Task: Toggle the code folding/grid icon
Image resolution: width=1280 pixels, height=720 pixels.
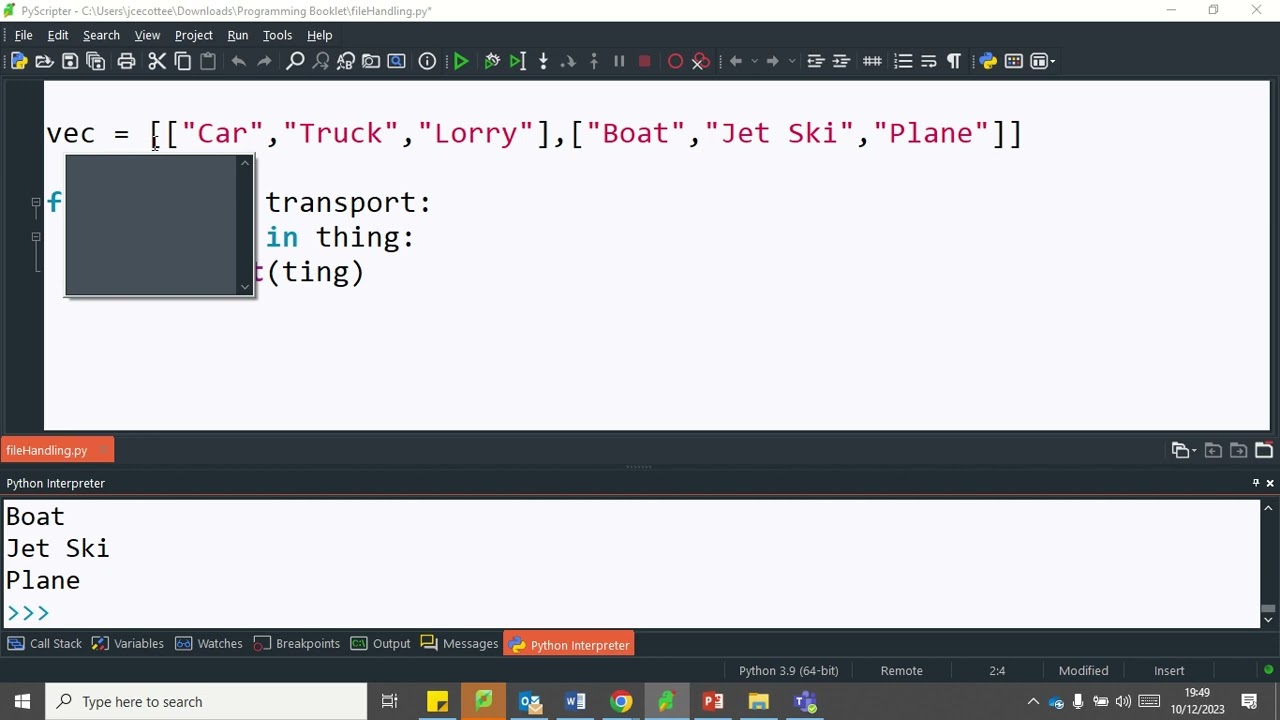Action: [x=872, y=61]
